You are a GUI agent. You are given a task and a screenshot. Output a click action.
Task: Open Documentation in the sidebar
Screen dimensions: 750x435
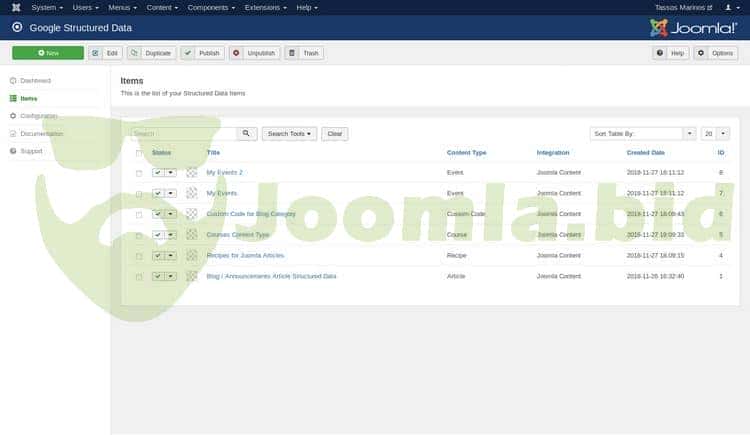36,134
